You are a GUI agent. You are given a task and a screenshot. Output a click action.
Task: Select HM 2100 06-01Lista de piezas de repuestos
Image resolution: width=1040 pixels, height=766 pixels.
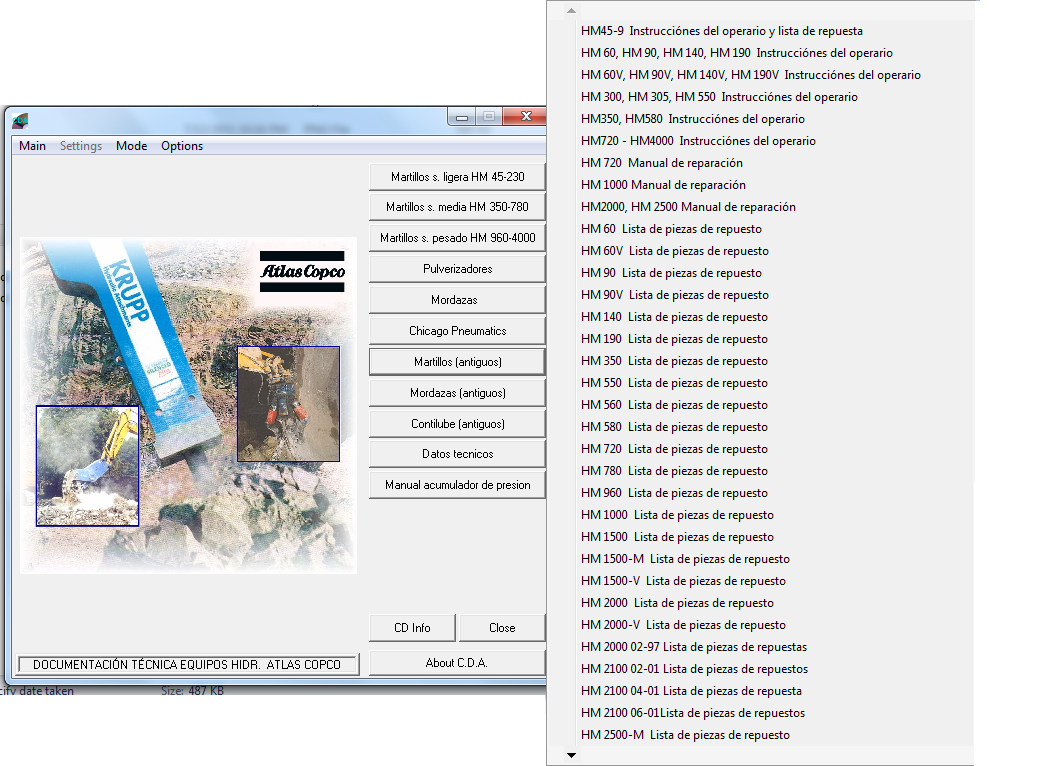point(692,712)
